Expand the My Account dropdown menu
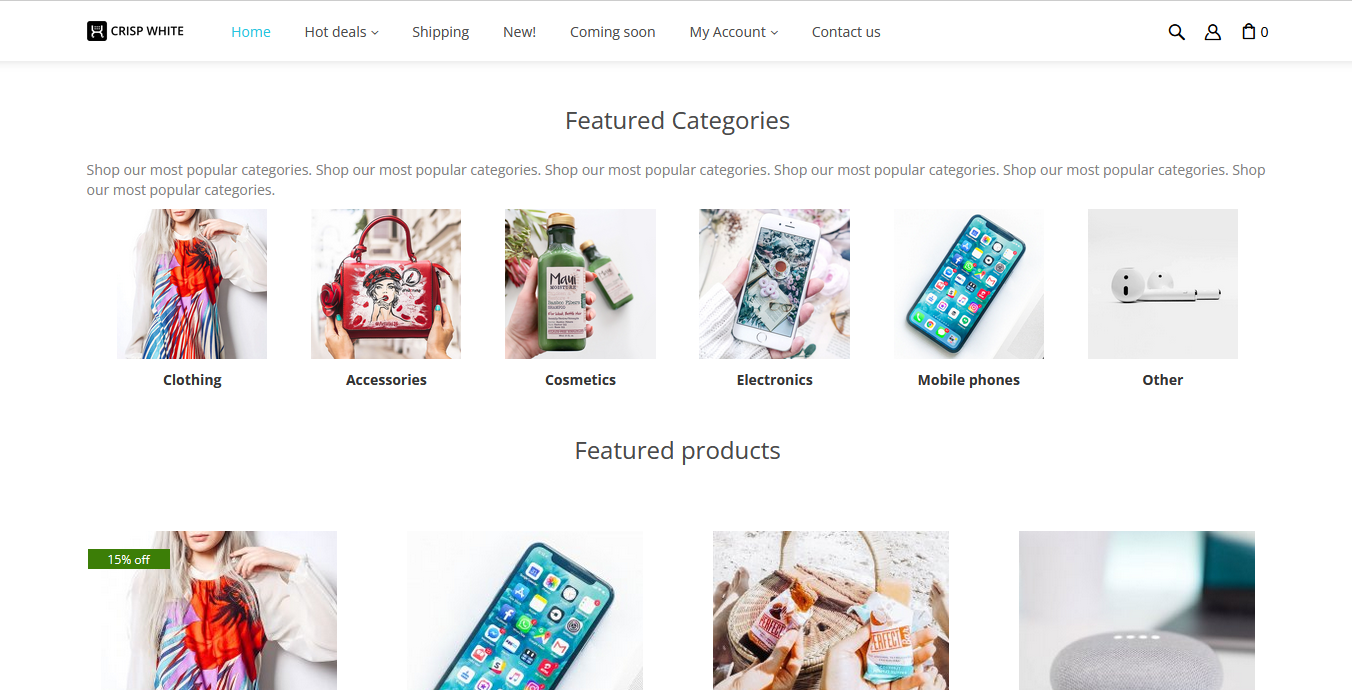 [x=733, y=32]
